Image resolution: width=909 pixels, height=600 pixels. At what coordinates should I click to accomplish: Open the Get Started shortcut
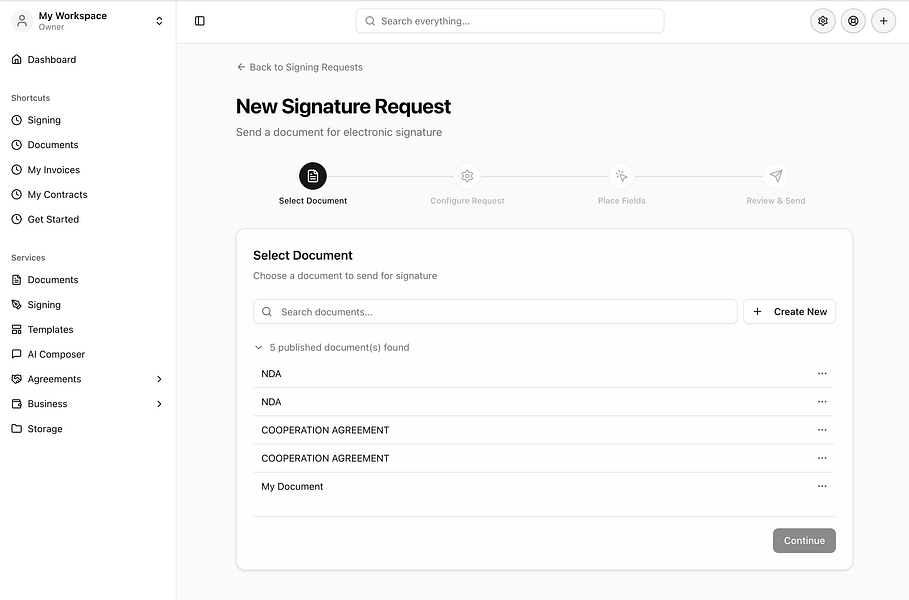[88, 220]
